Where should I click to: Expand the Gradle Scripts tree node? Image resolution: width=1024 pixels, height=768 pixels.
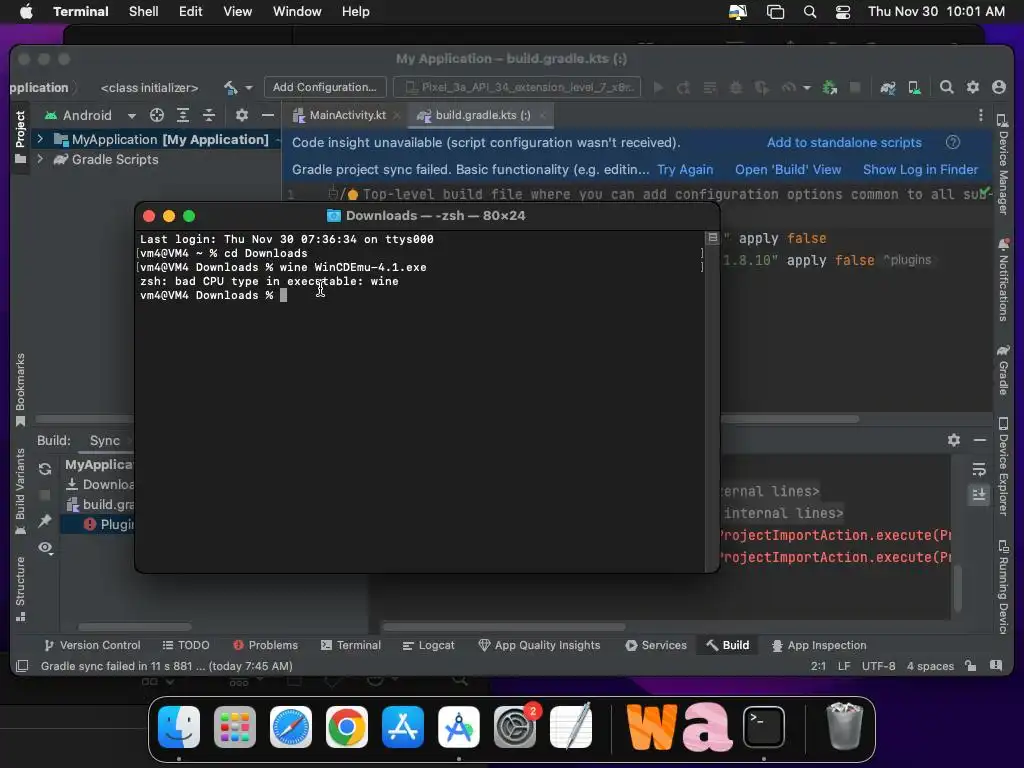point(40,159)
